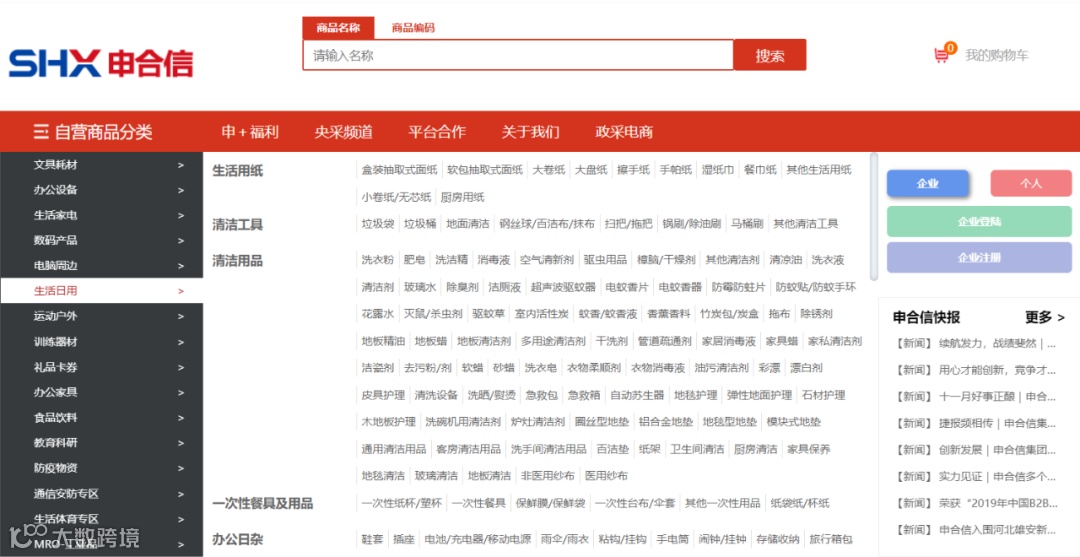Open 医用纱布 subcategory
The width and height of the screenshot is (1080, 557).
click(606, 476)
